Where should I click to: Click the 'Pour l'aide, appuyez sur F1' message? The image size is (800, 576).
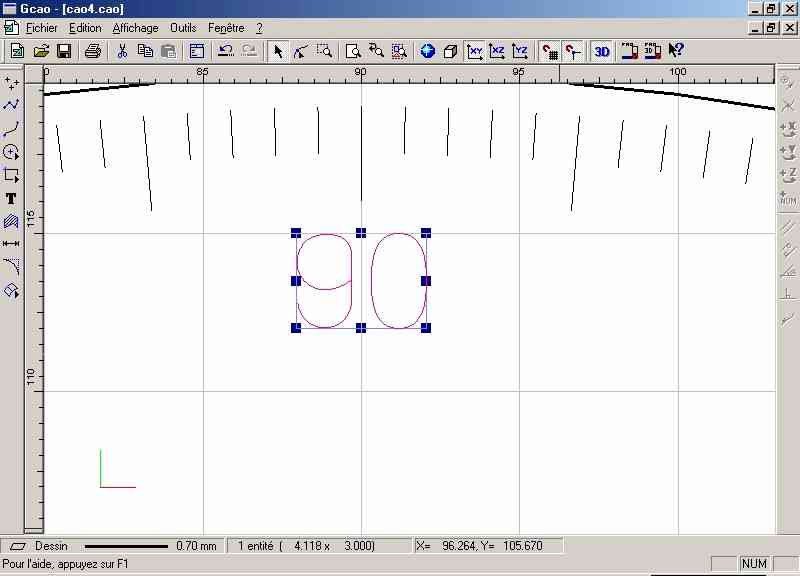pos(66,564)
